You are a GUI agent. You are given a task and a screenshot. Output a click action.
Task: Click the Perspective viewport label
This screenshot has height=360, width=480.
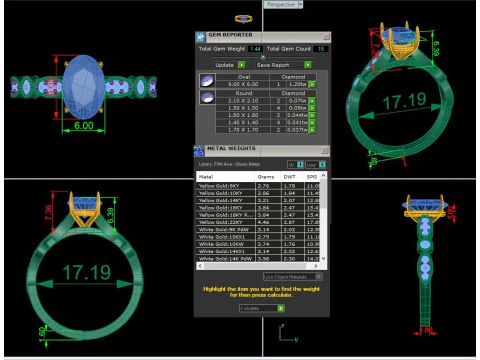[281, 4]
